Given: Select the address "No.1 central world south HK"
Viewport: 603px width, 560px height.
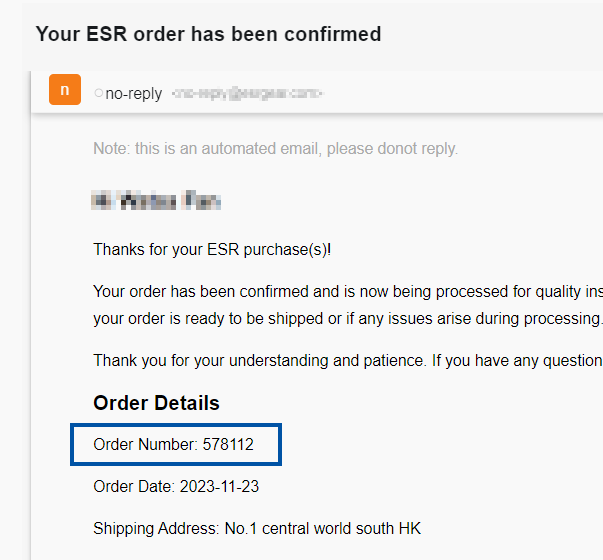Looking at the screenshot, I should 323,528.
